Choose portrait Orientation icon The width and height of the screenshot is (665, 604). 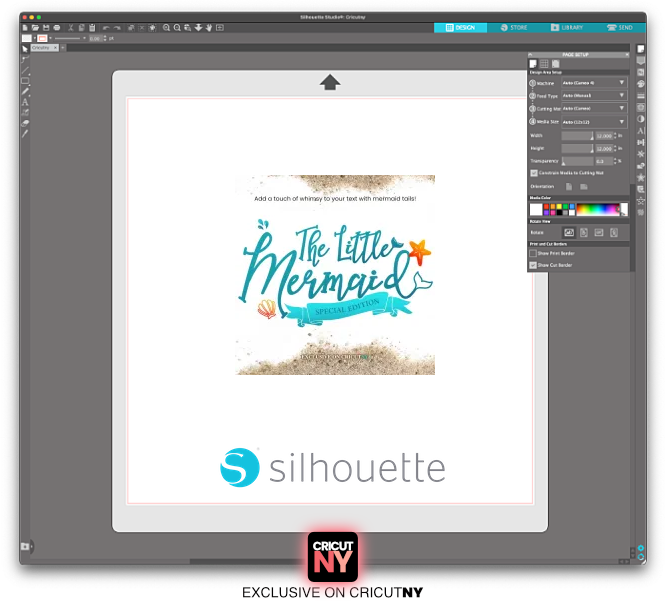tap(569, 187)
